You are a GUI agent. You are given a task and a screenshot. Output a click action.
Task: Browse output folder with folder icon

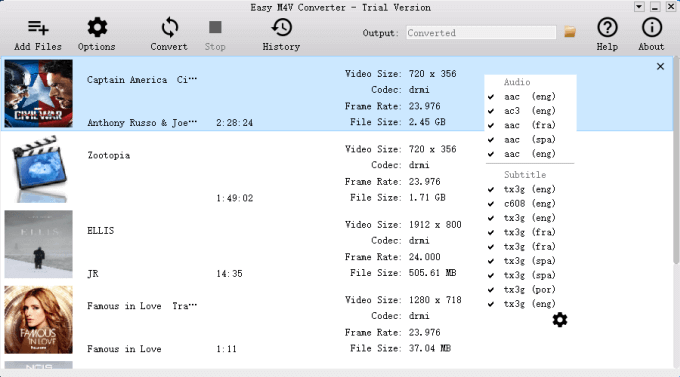point(570,32)
